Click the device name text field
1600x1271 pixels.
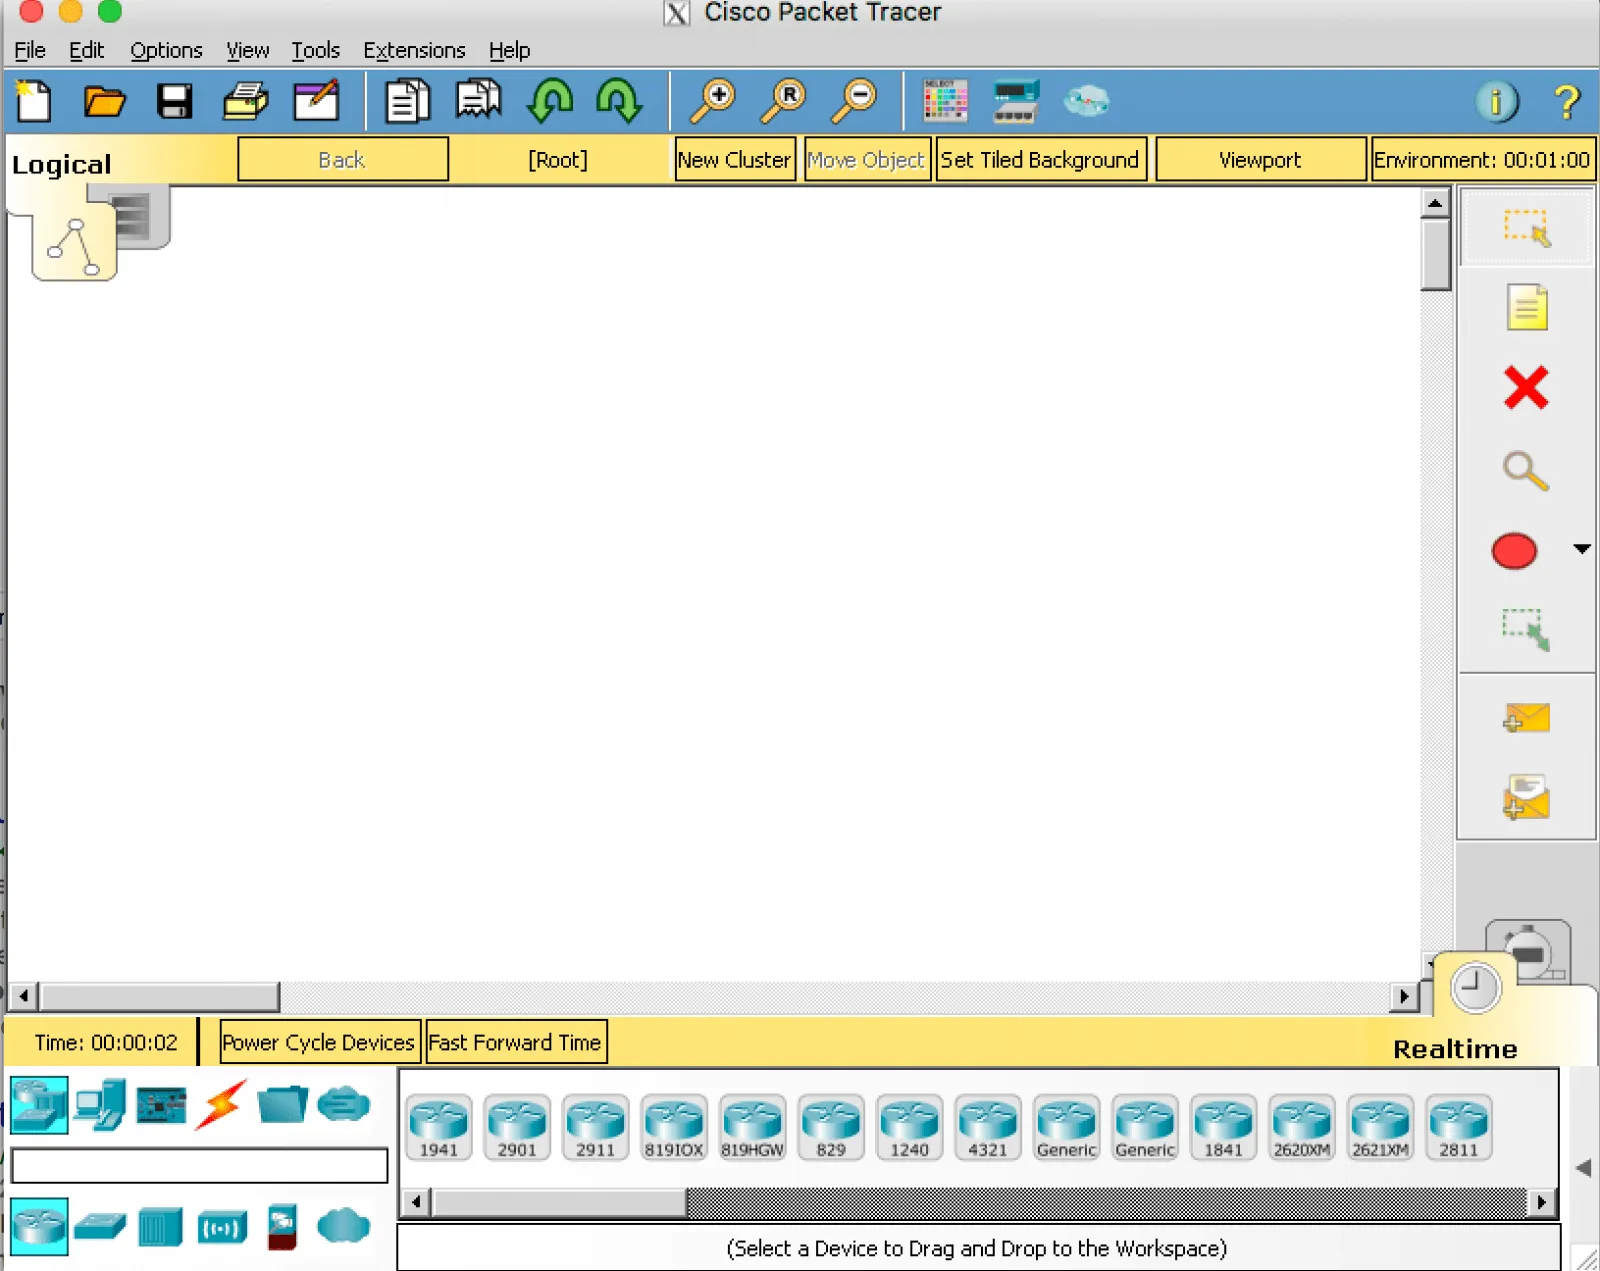pyautogui.click(x=199, y=1166)
